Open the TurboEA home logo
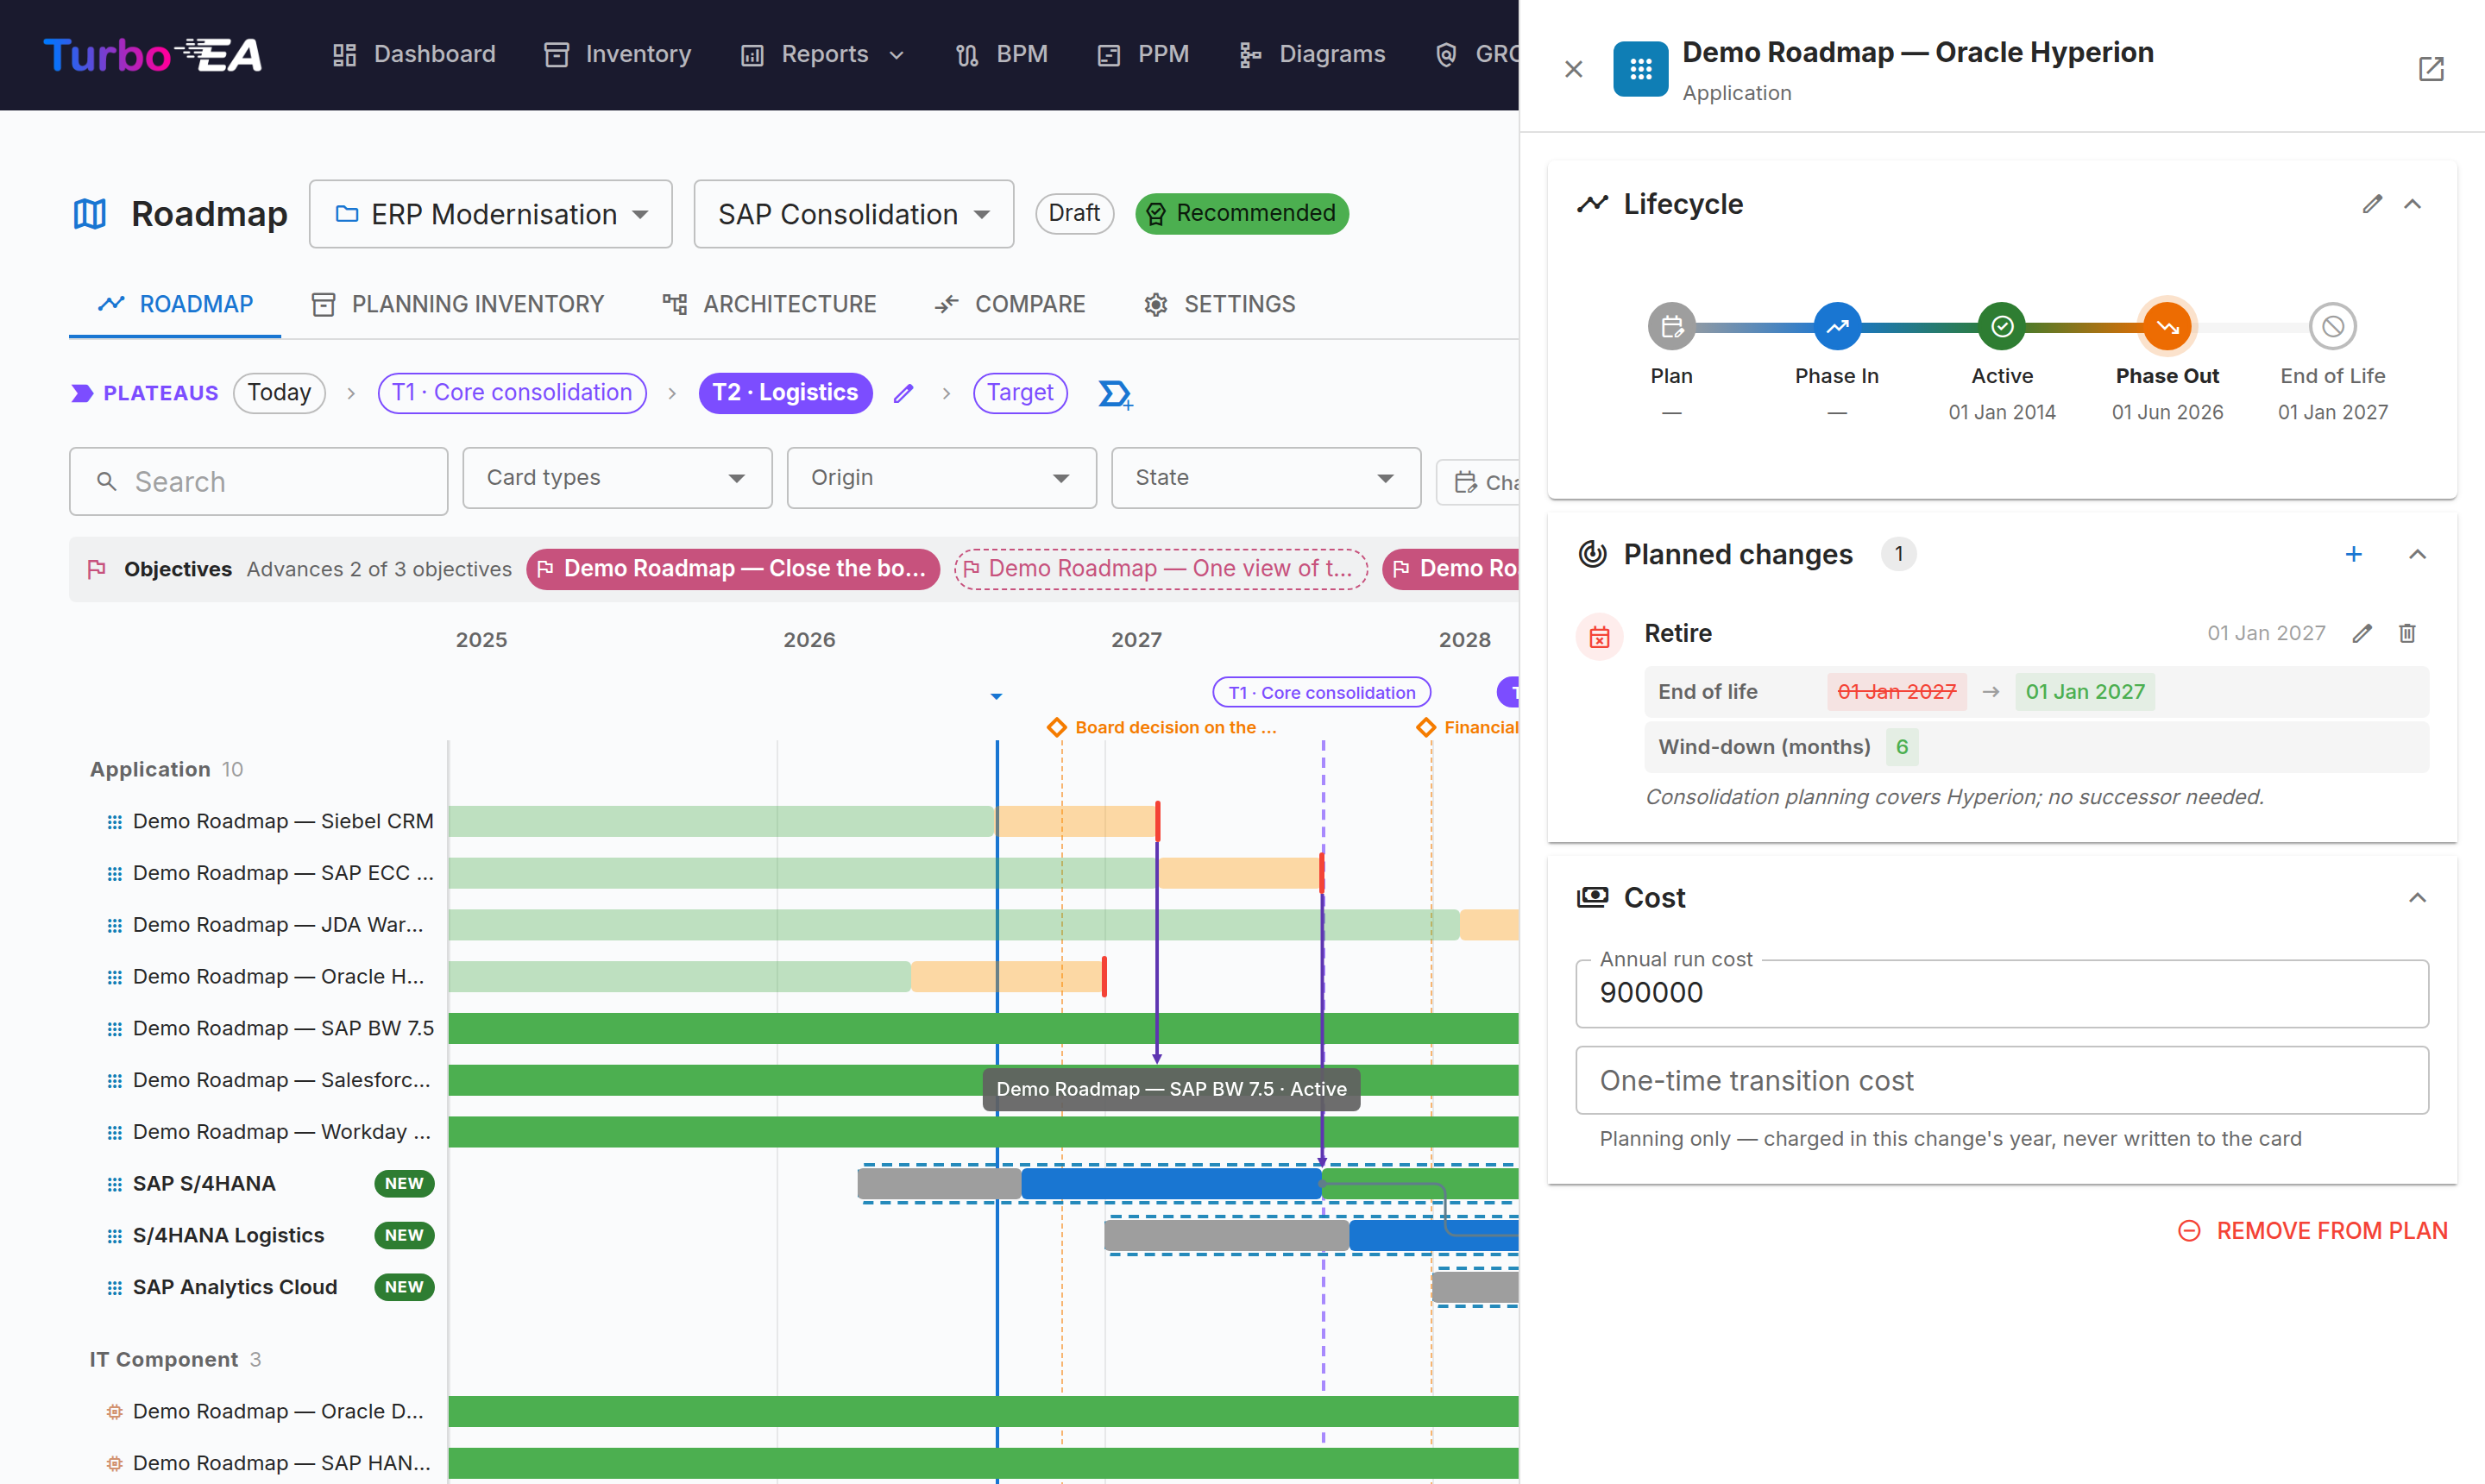The image size is (2485, 1484). (x=152, y=54)
